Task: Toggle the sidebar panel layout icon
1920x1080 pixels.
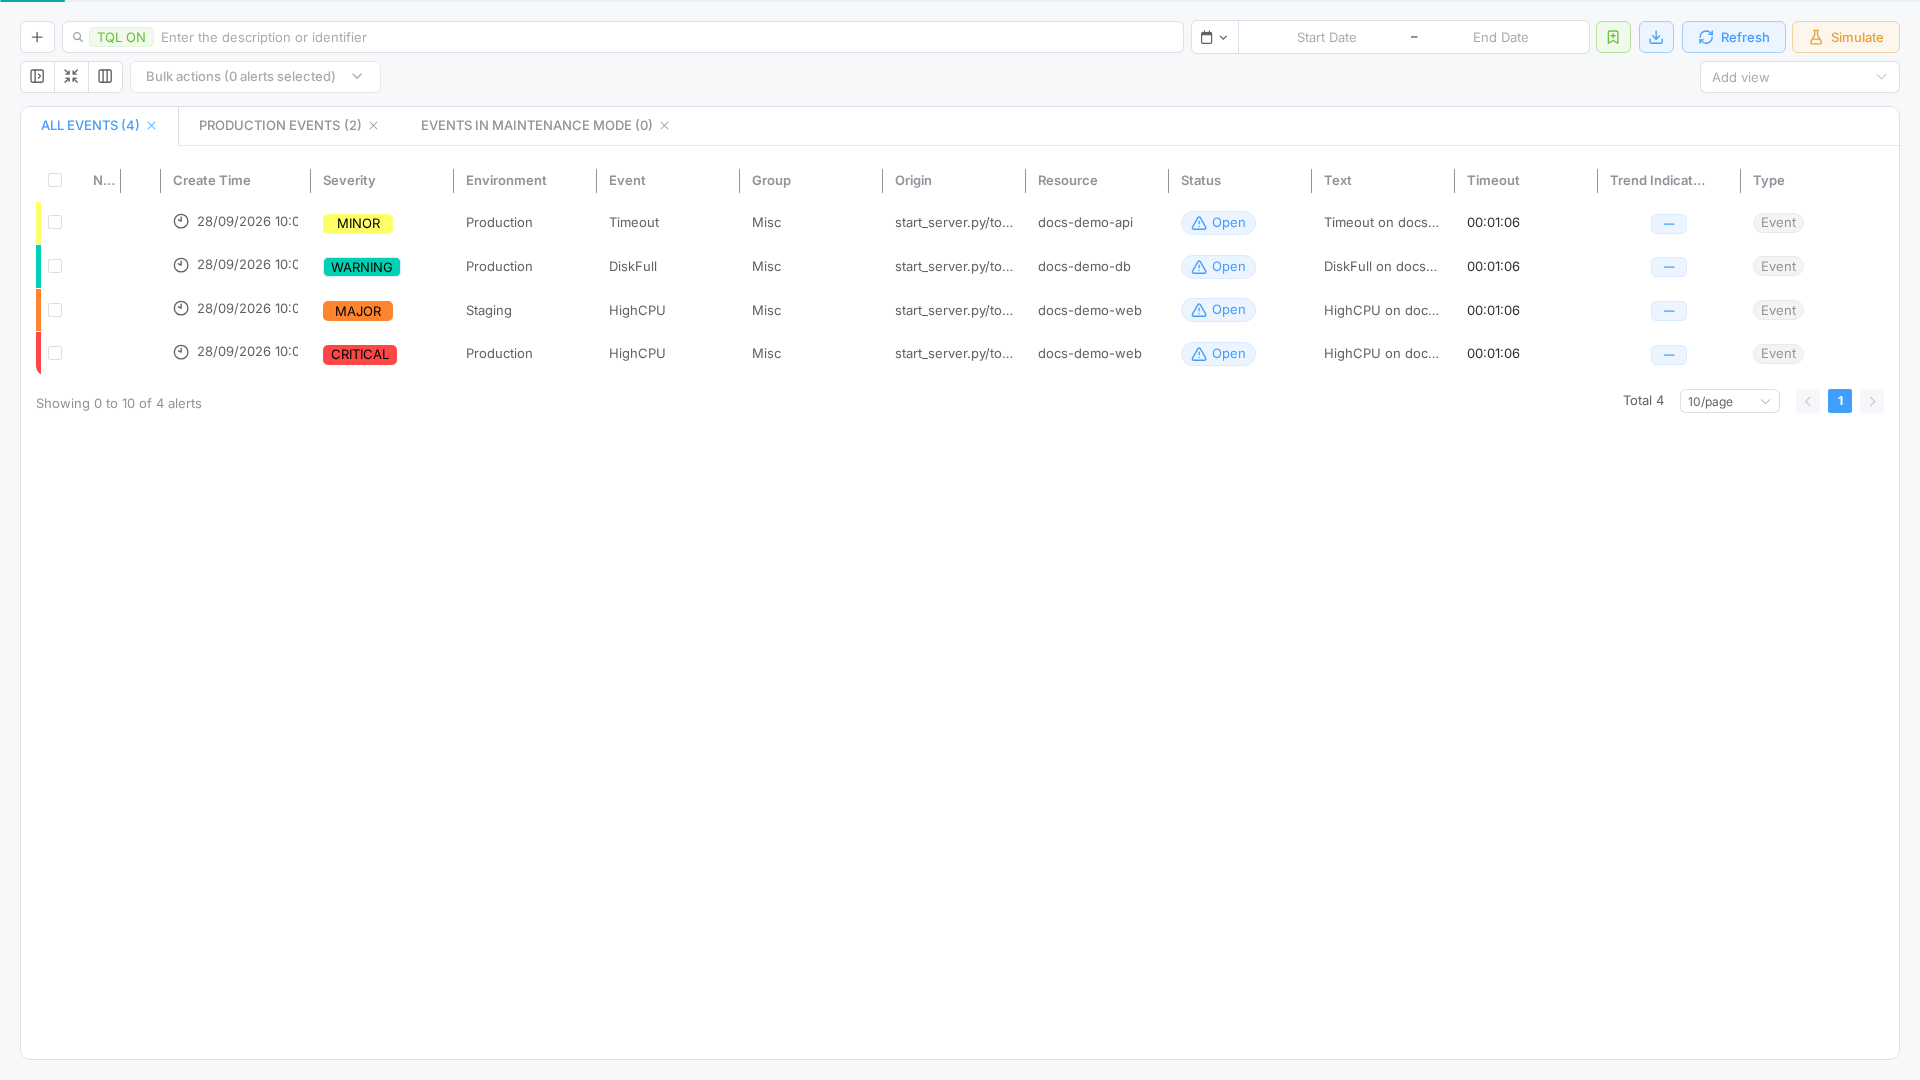Action: (x=37, y=76)
